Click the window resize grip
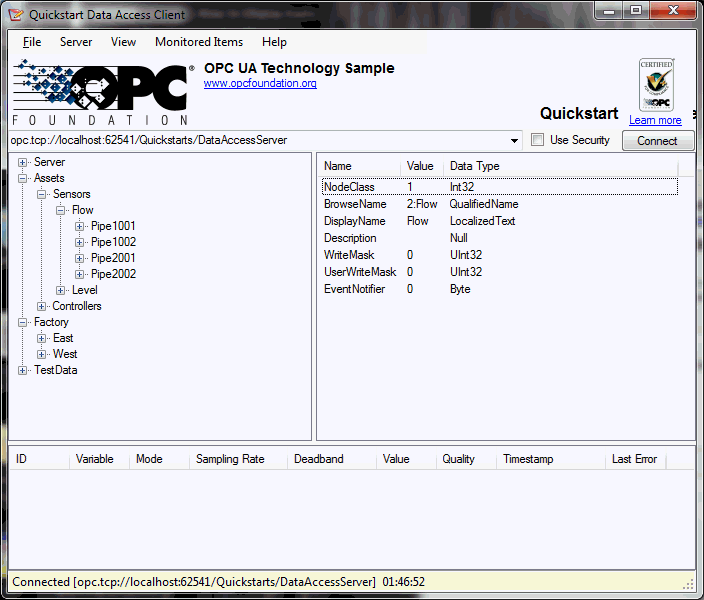This screenshot has height=600, width=704. coord(688,583)
